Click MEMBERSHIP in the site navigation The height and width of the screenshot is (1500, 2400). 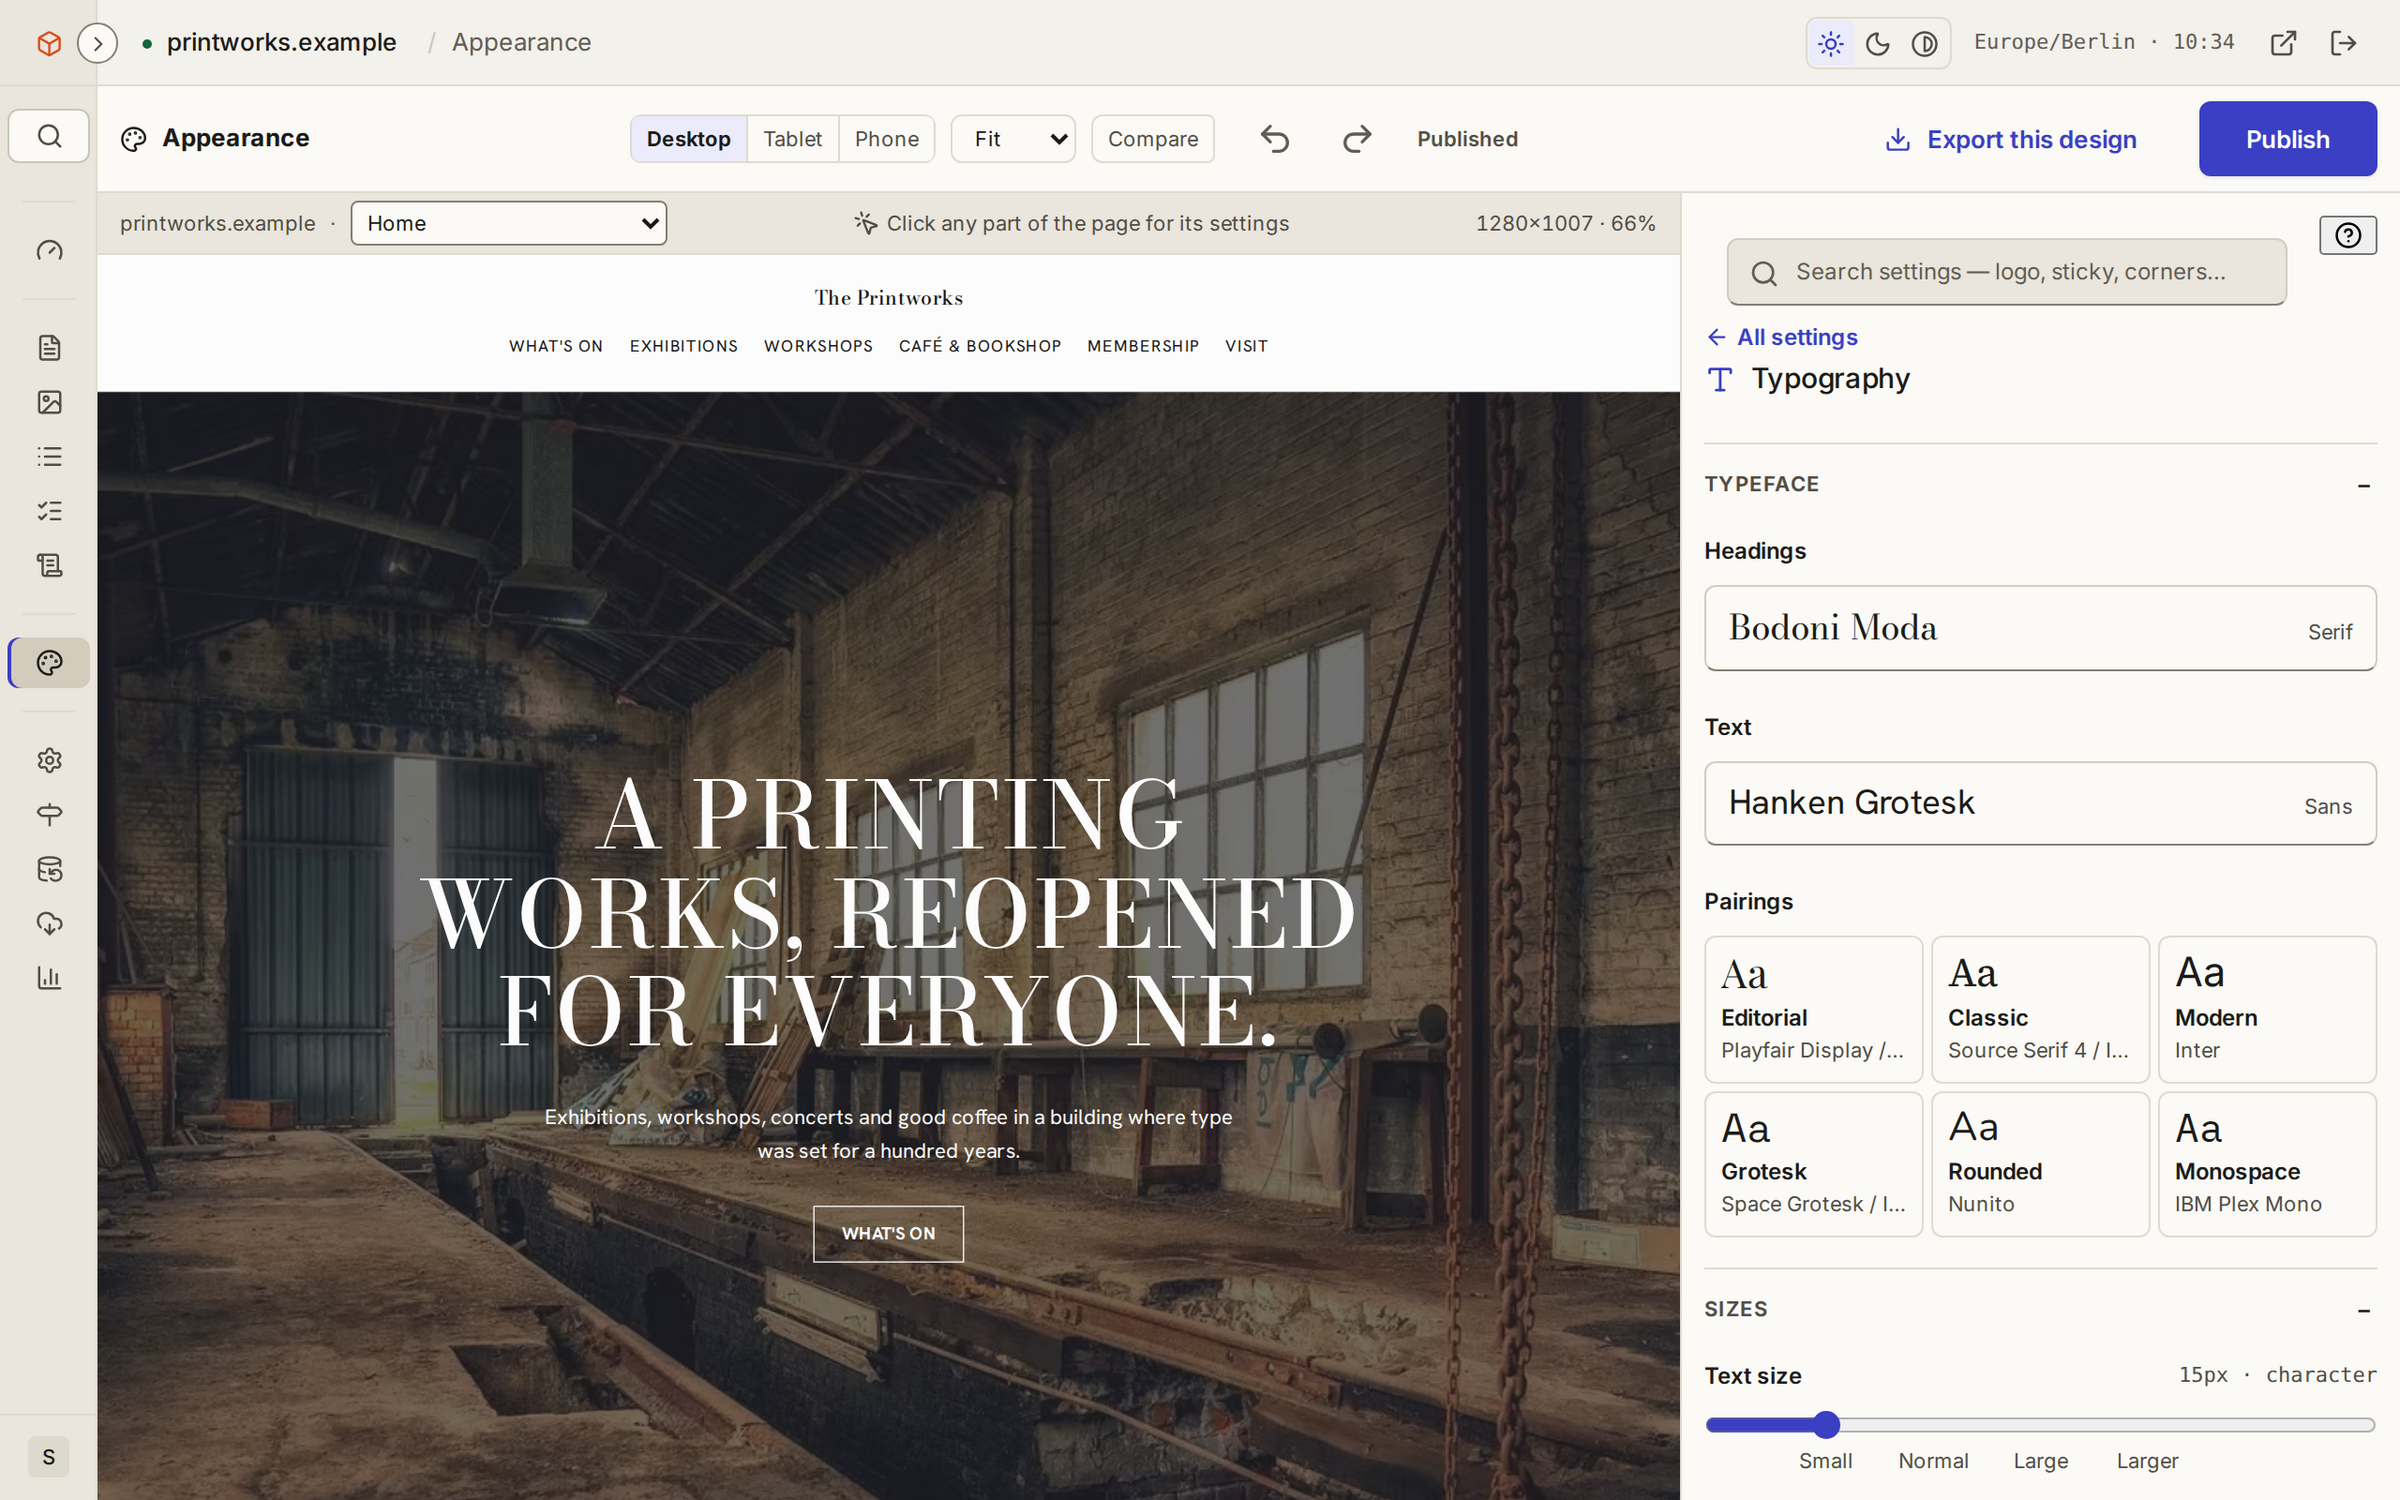(1143, 346)
